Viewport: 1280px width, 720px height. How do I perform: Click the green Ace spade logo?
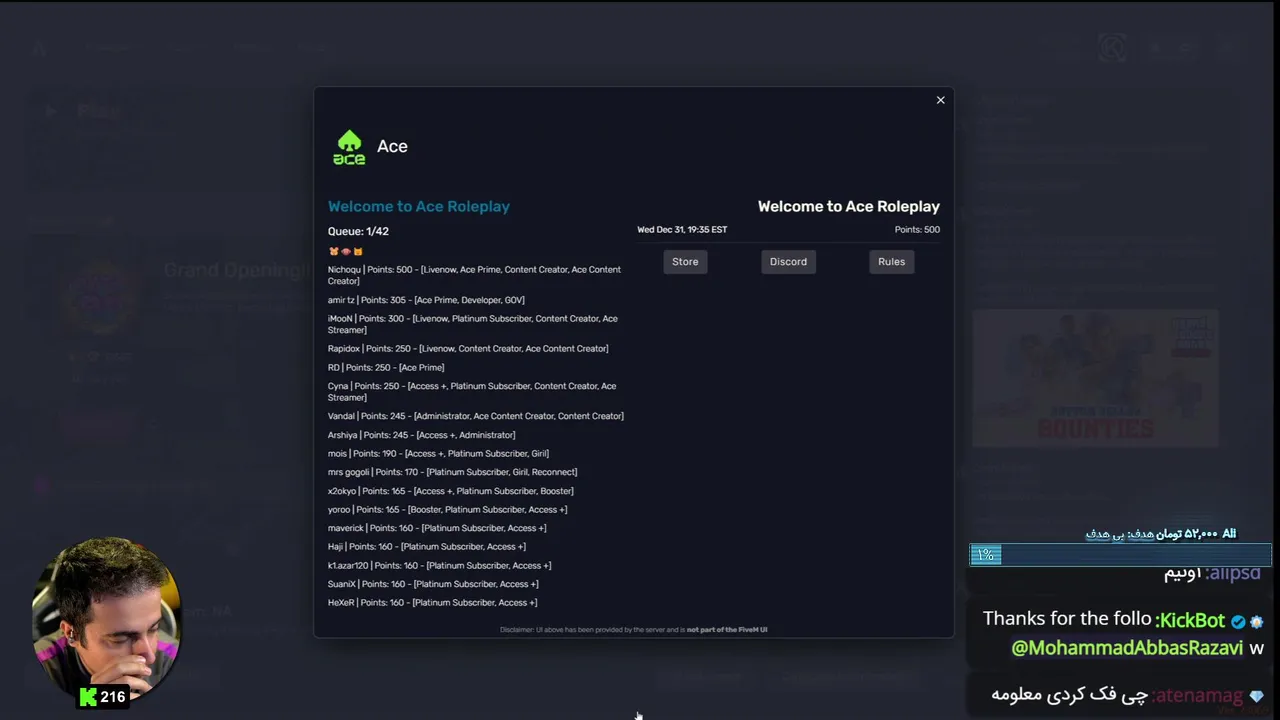click(349, 147)
